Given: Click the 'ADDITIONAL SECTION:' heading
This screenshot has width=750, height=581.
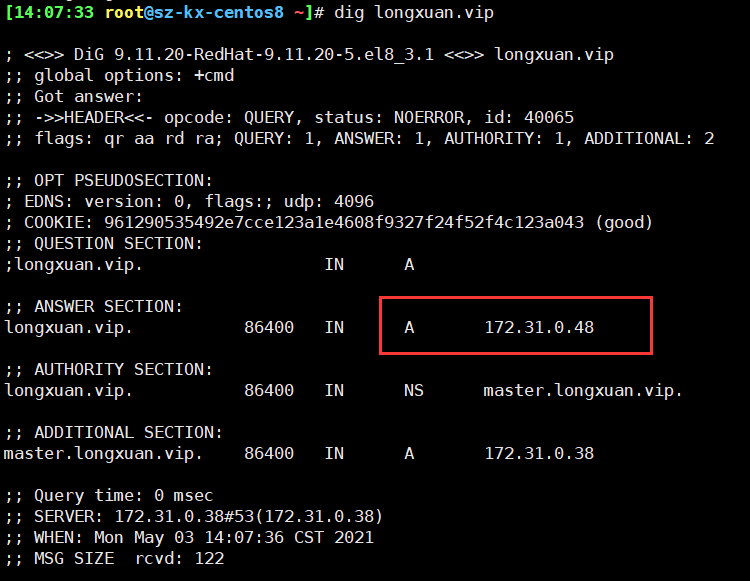Looking at the screenshot, I should (129, 433).
